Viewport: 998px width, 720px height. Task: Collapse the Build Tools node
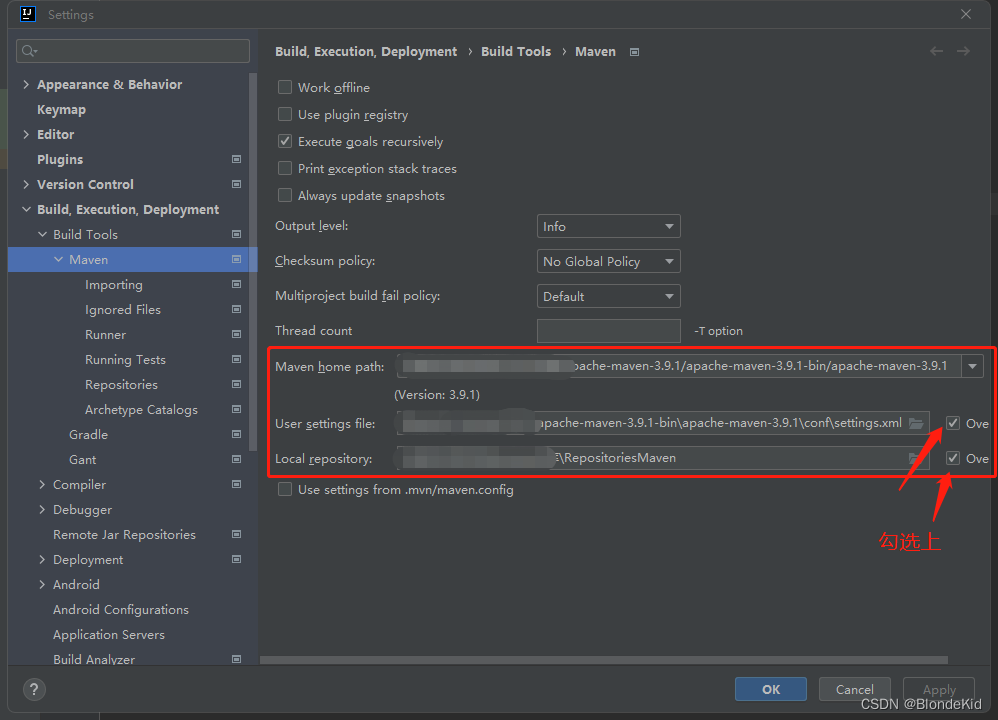point(43,234)
